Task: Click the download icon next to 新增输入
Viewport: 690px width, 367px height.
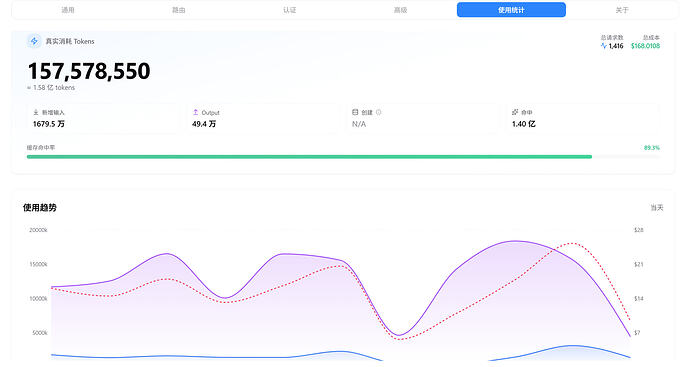Action: tap(36, 112)
